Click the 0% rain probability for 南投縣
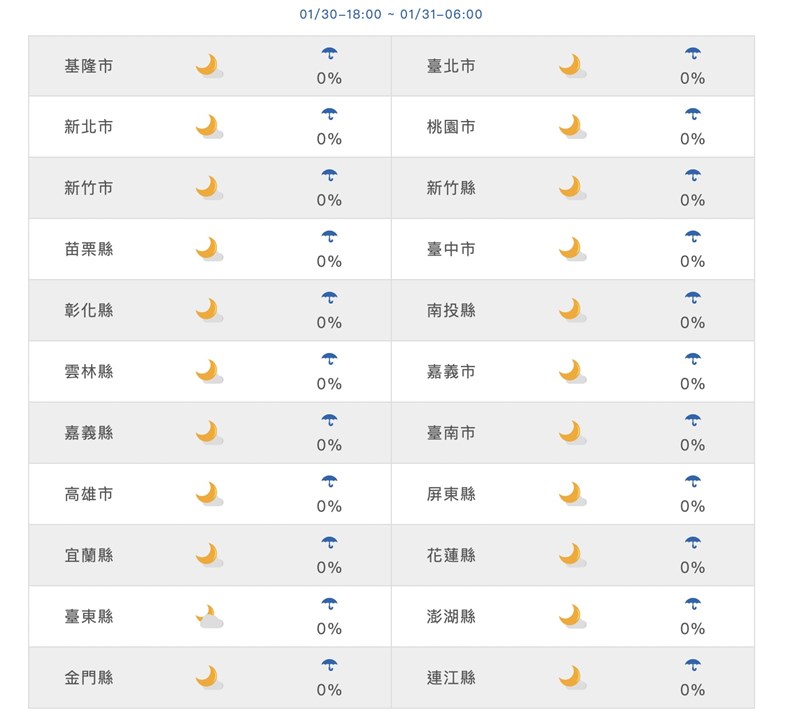Viewport: 800px width, 728px height. click(x=692, y=323)
